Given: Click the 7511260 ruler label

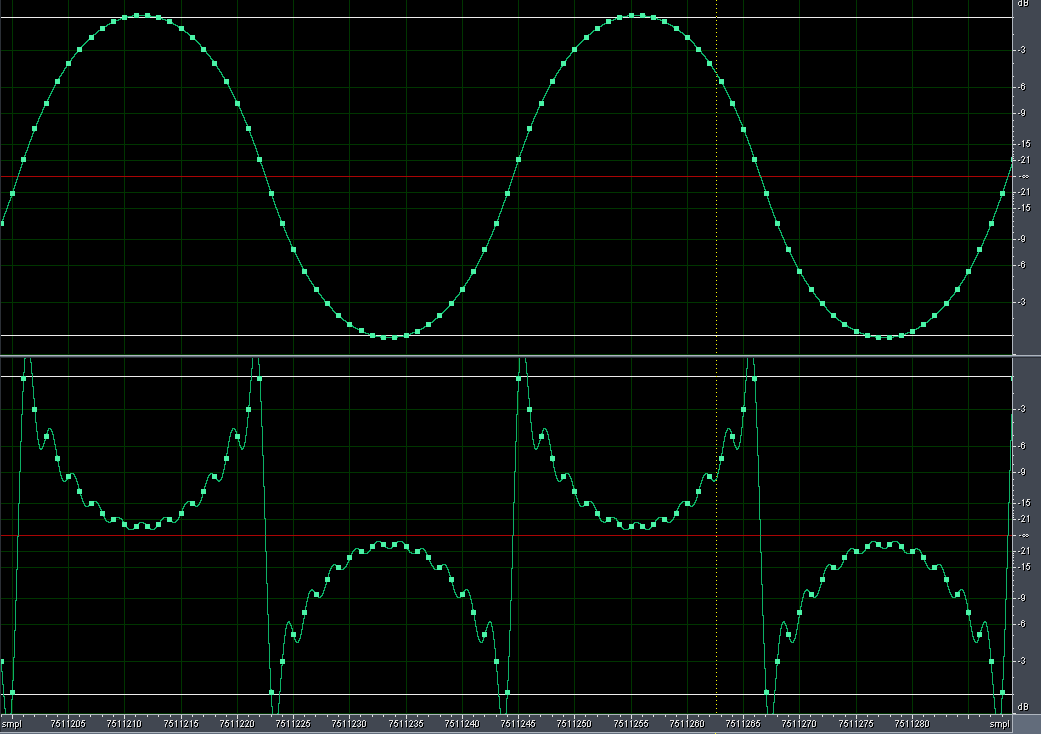Looking at the screenshot, I should (x=687, y=724).
